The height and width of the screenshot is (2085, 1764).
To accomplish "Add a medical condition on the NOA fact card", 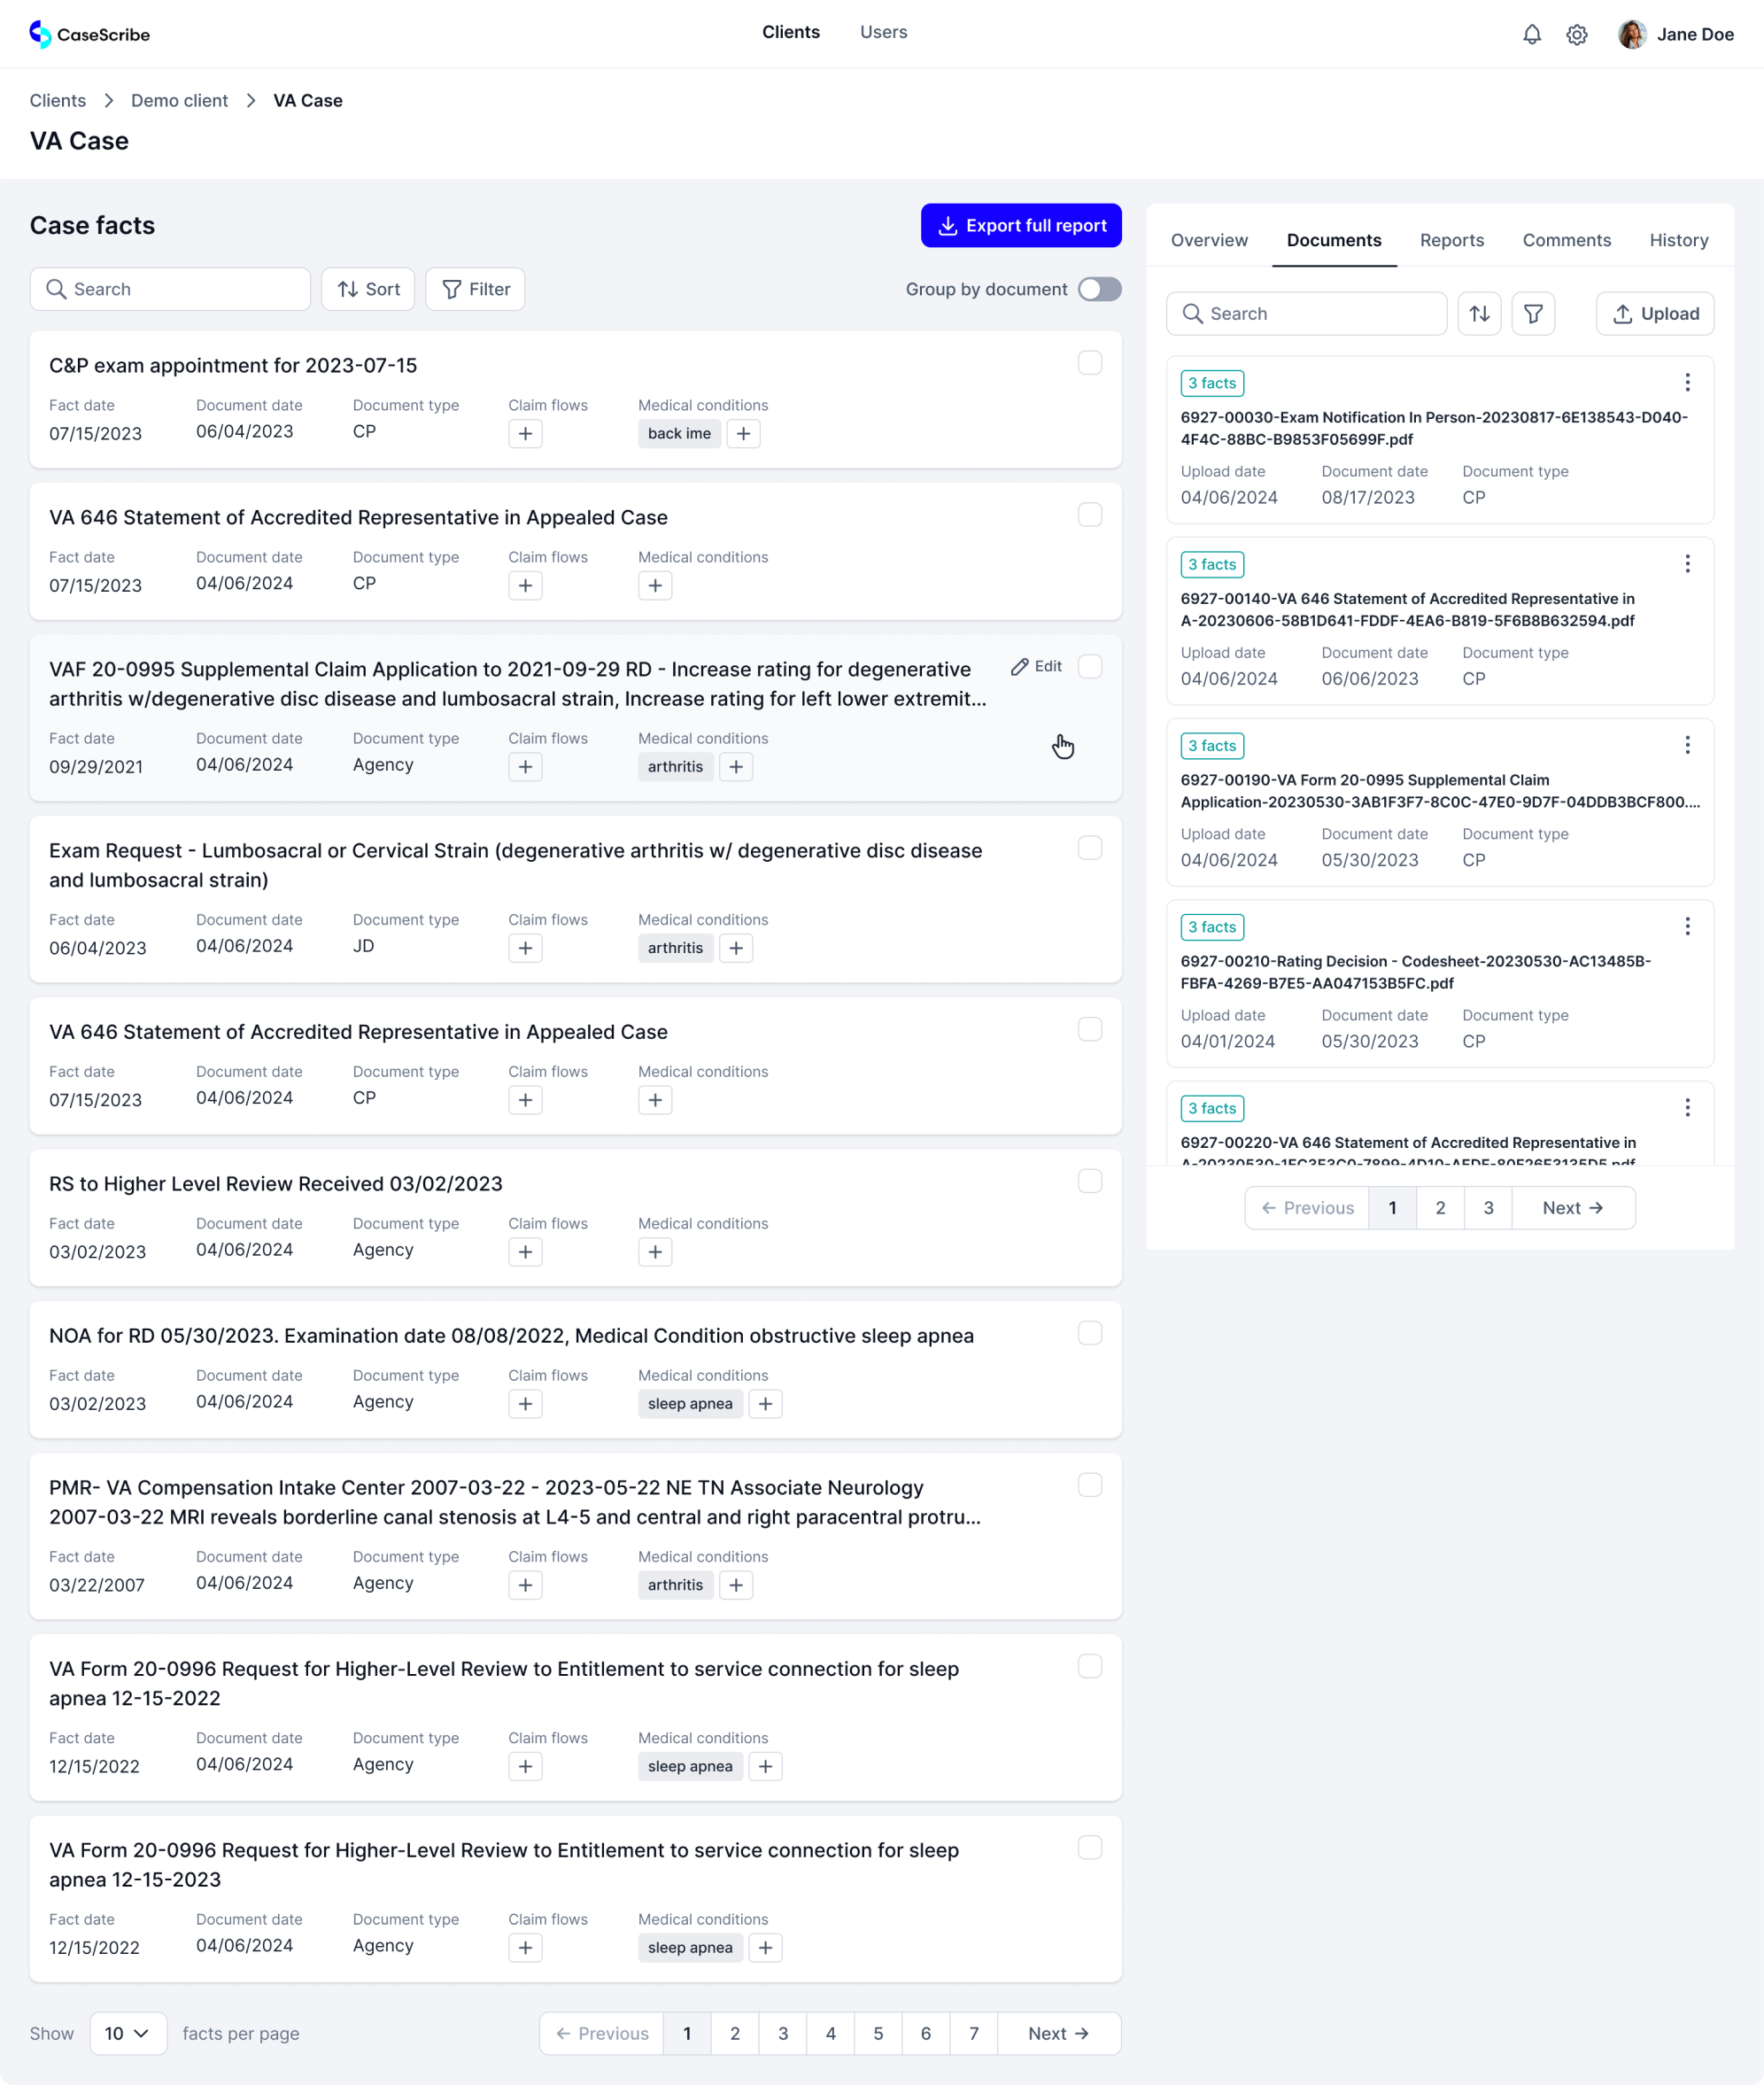I will (x=766, y=1403).
